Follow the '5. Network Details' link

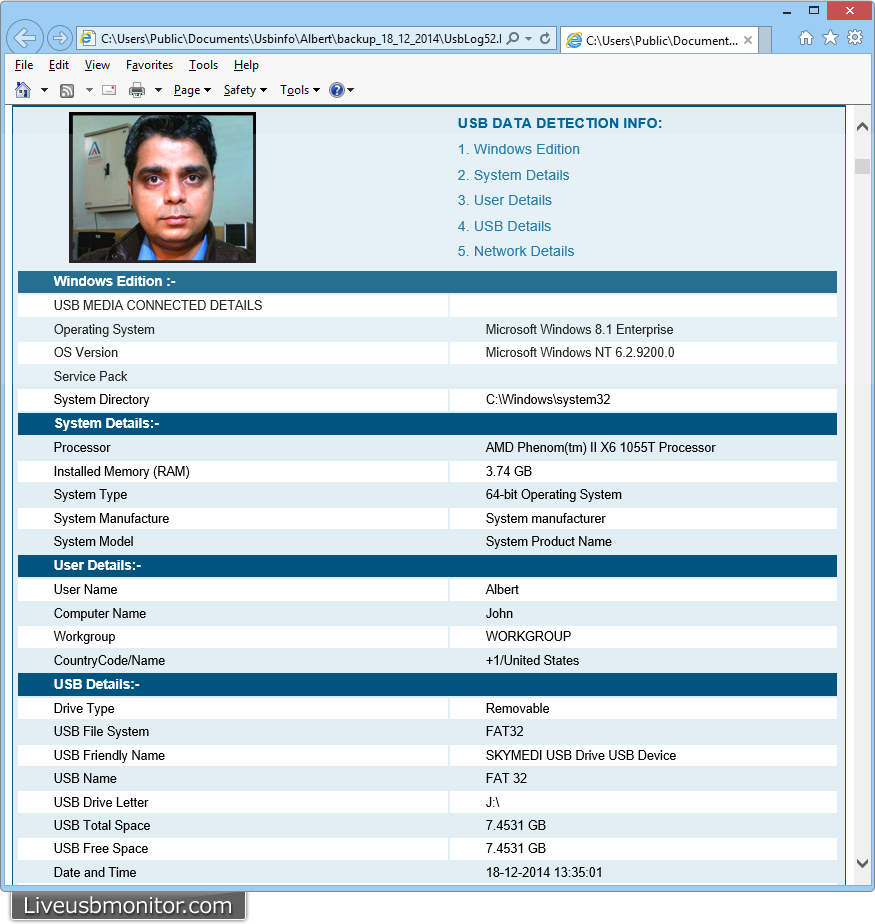click(x=516, y=251)
